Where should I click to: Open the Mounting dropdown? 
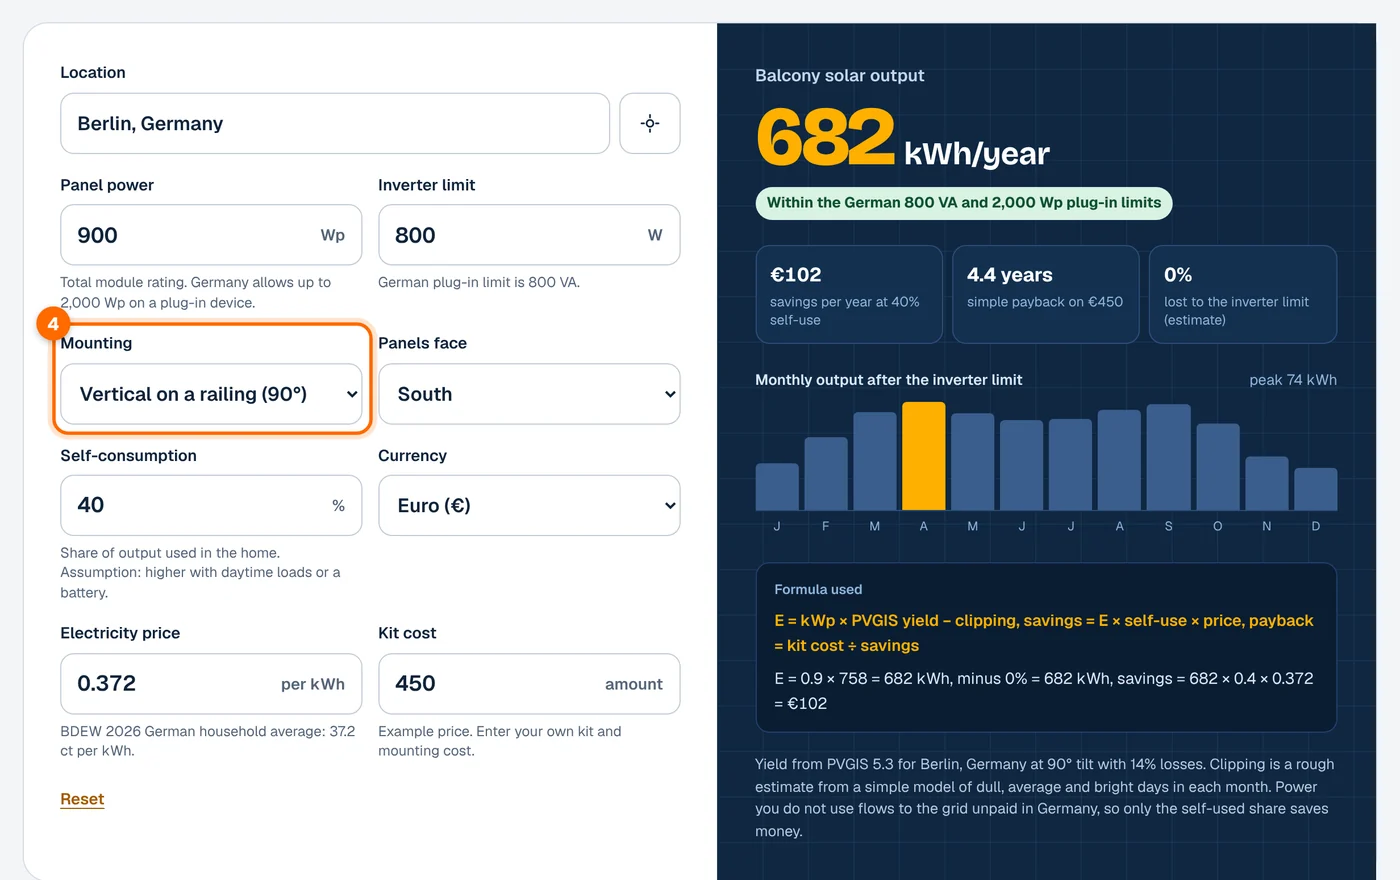tap(211, 394)
